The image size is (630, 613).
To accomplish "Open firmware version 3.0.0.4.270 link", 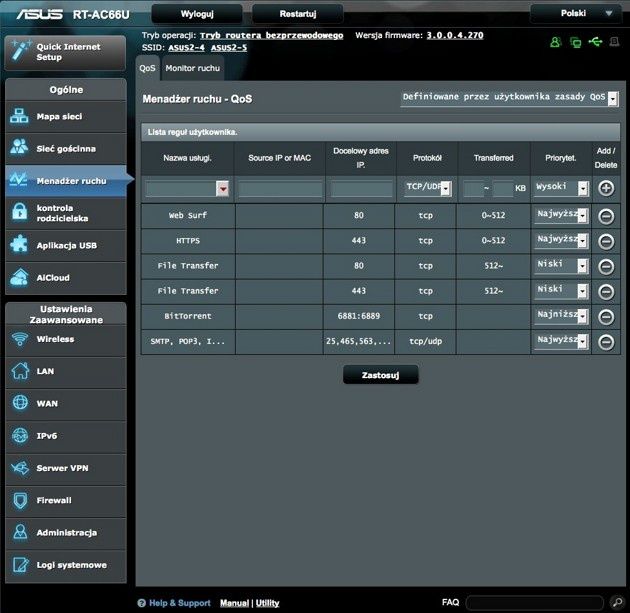I will coord(455,35).
